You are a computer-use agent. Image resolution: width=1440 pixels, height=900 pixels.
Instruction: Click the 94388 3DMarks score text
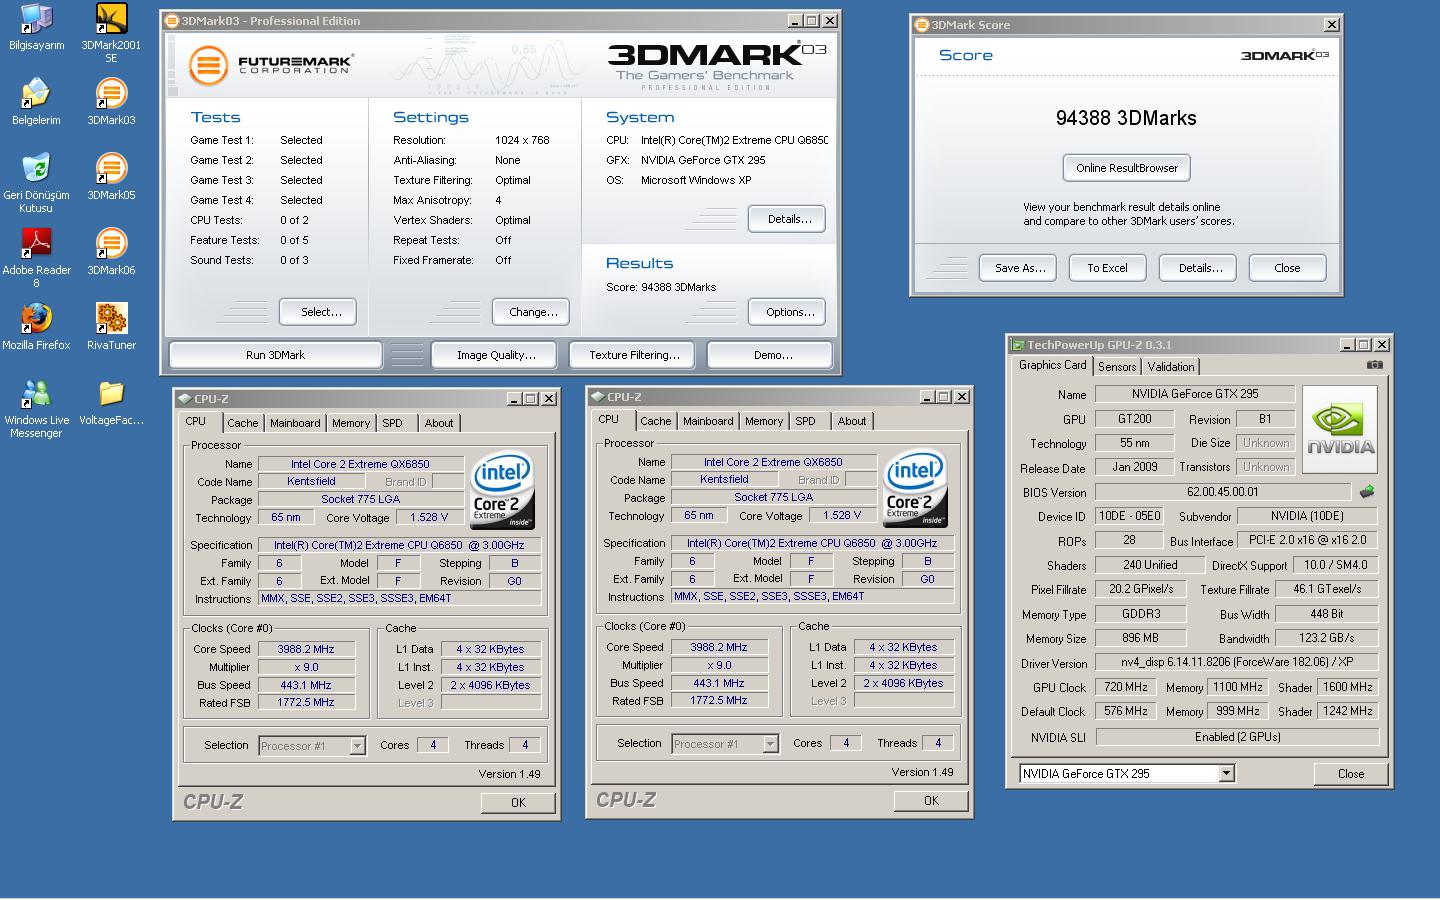tap(1126, 118)
